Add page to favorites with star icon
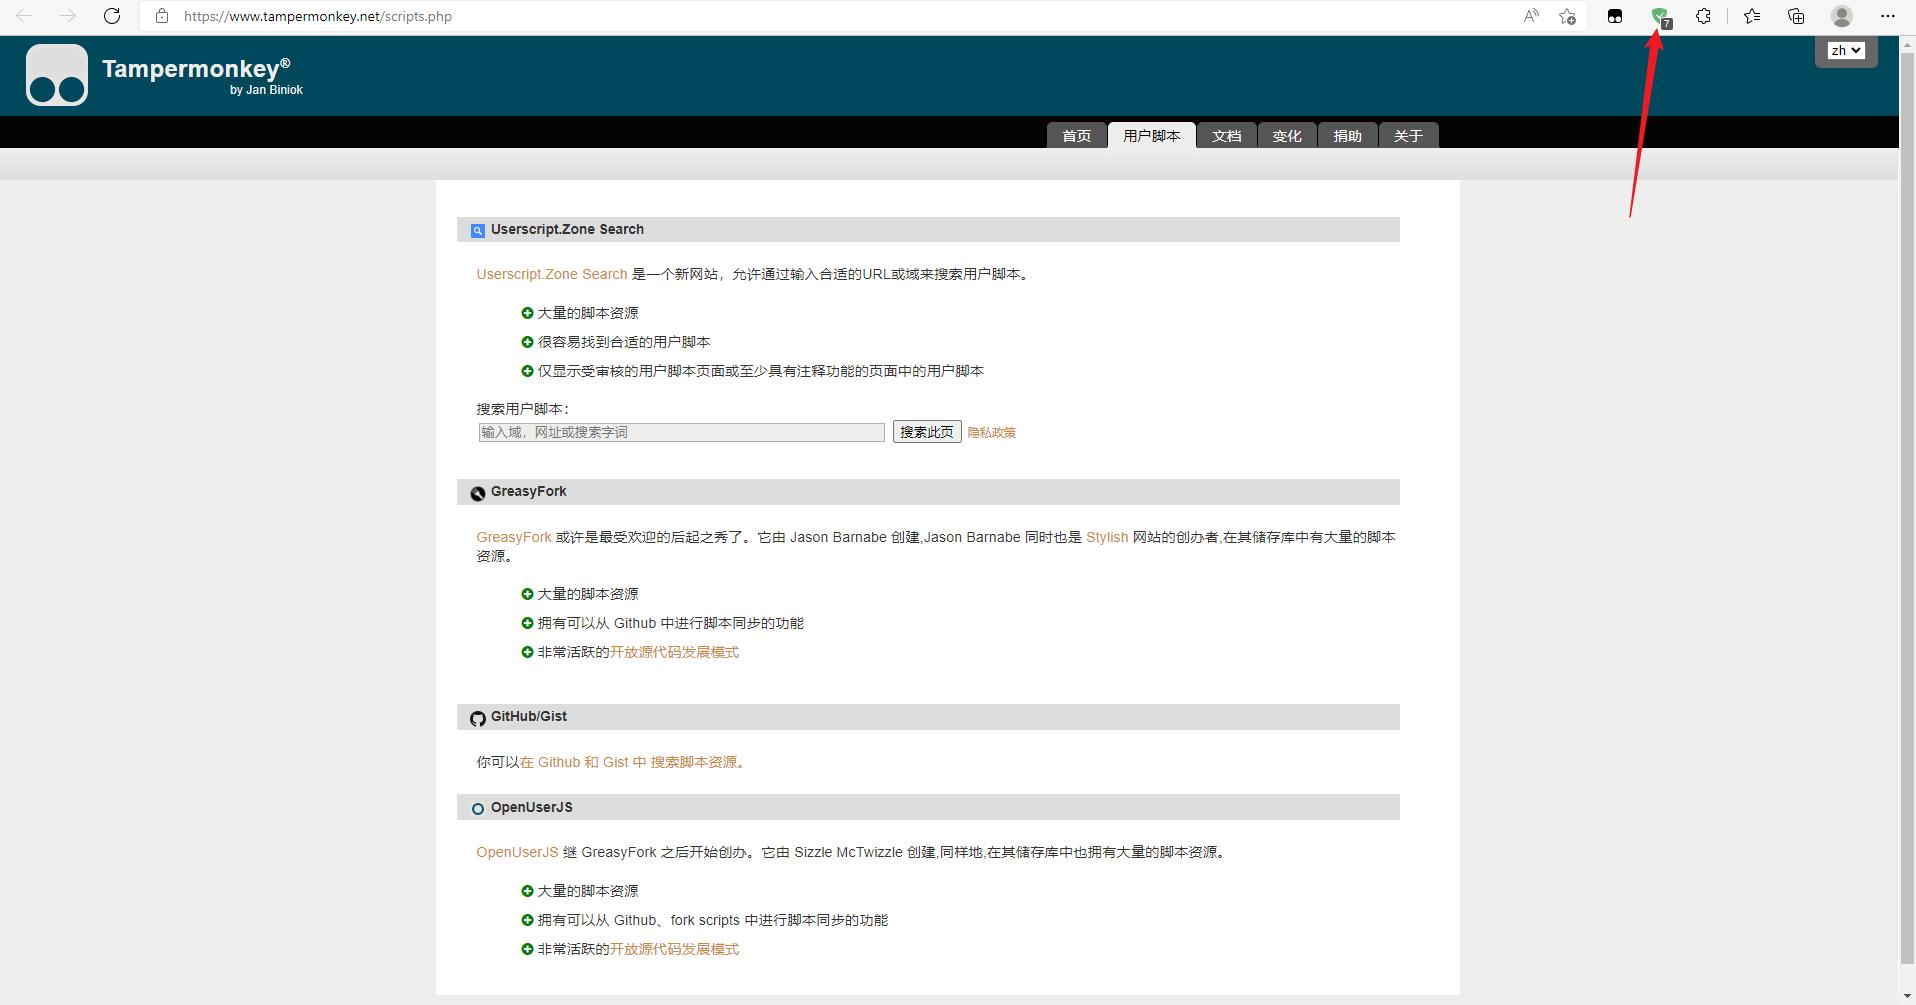The height and width of the screenshot is (1005, 1916). click(x=1567, y=16)
